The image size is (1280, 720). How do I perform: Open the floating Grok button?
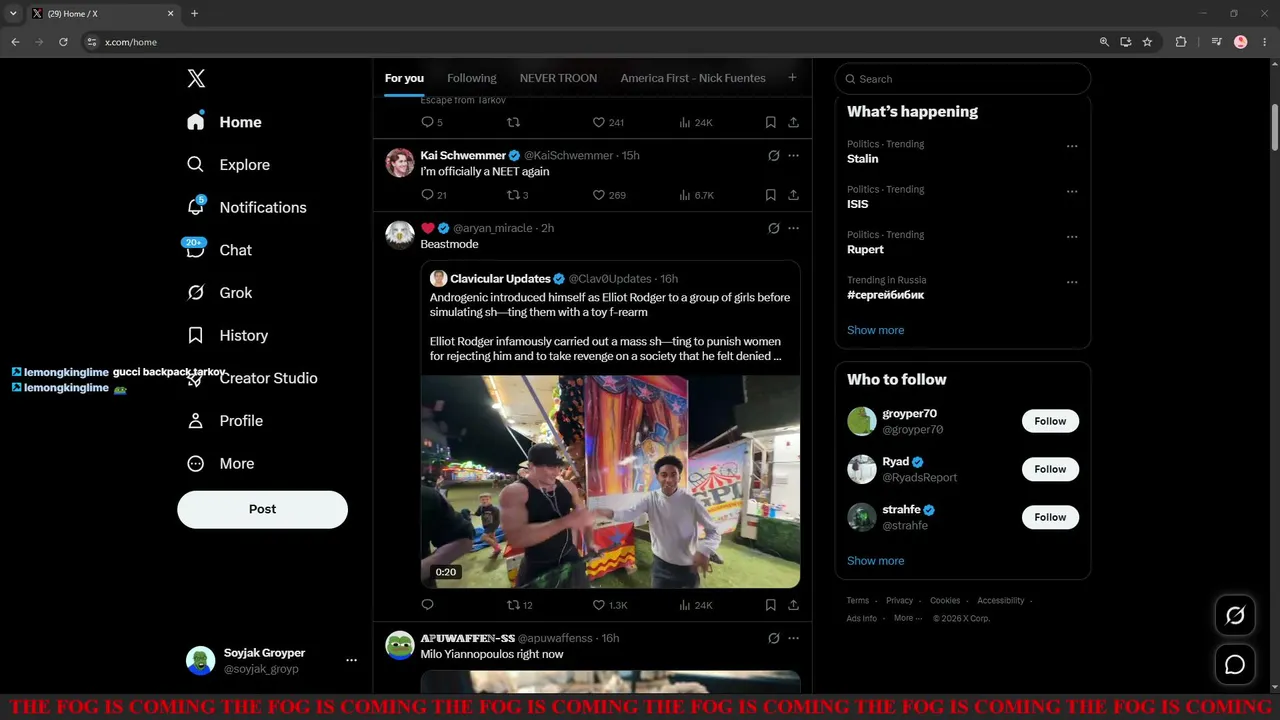[1235, 616]
